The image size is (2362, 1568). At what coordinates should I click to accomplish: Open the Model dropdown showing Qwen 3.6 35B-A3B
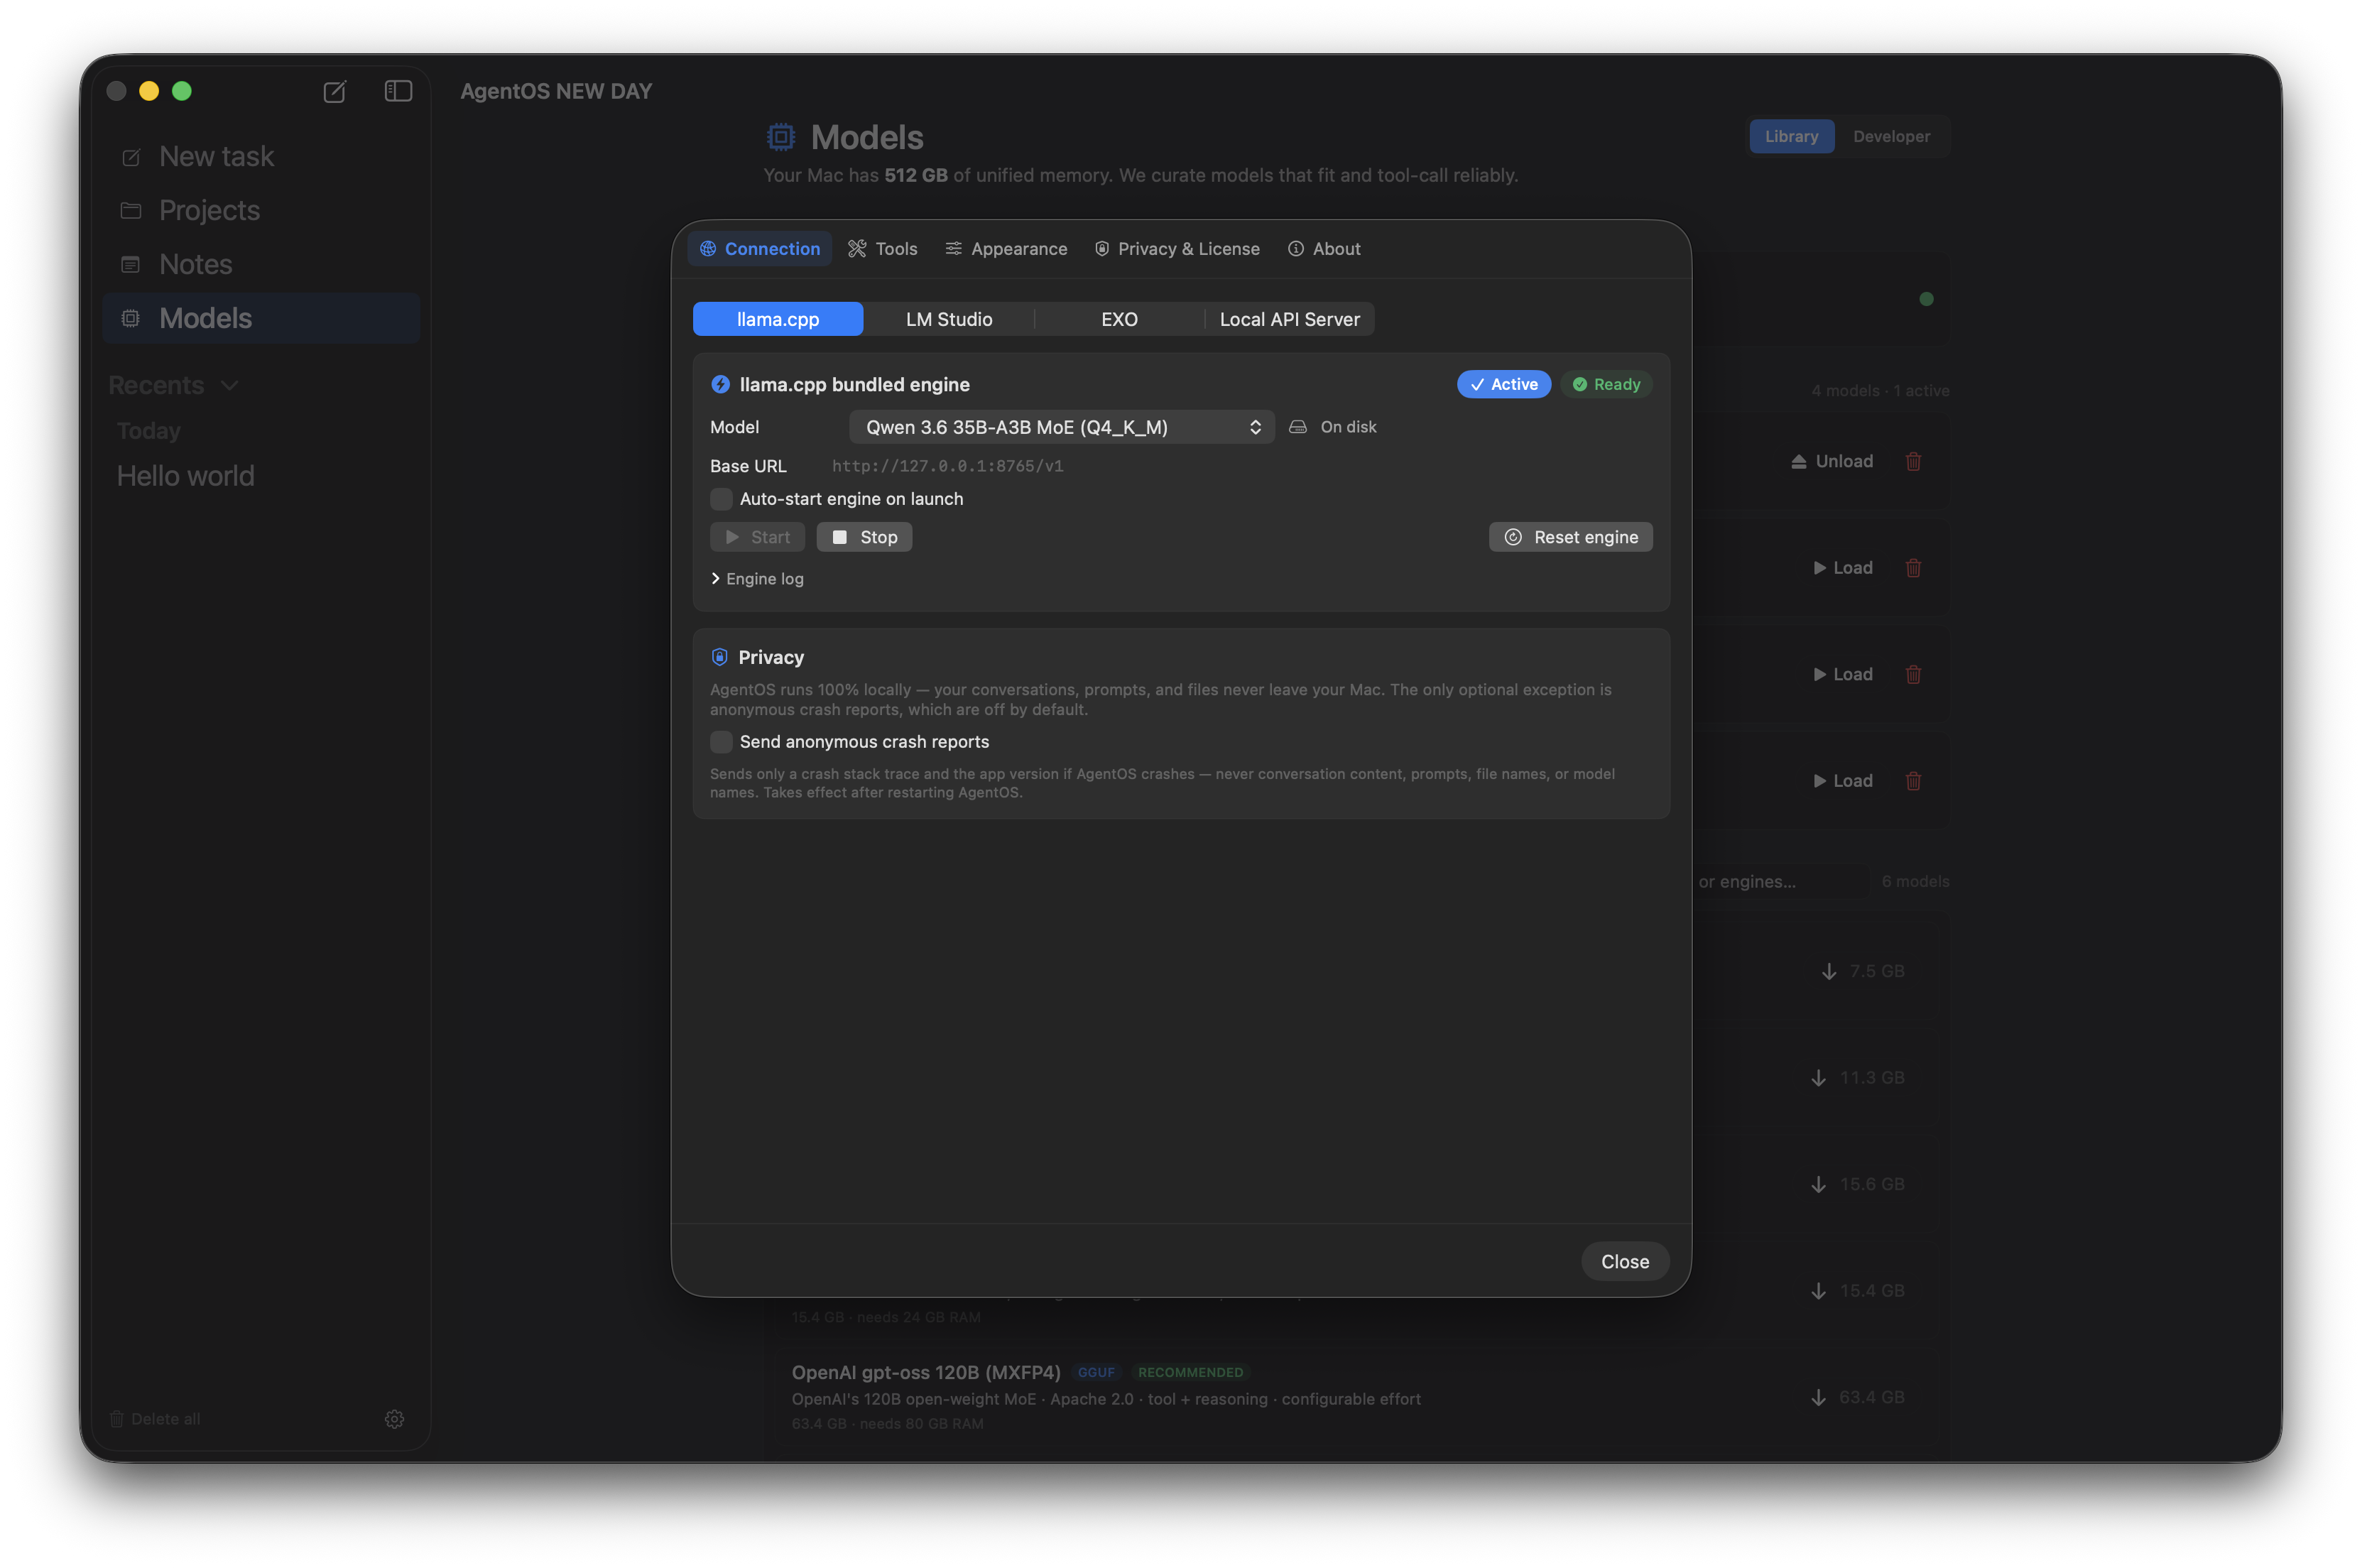[x=1061, y=427]
